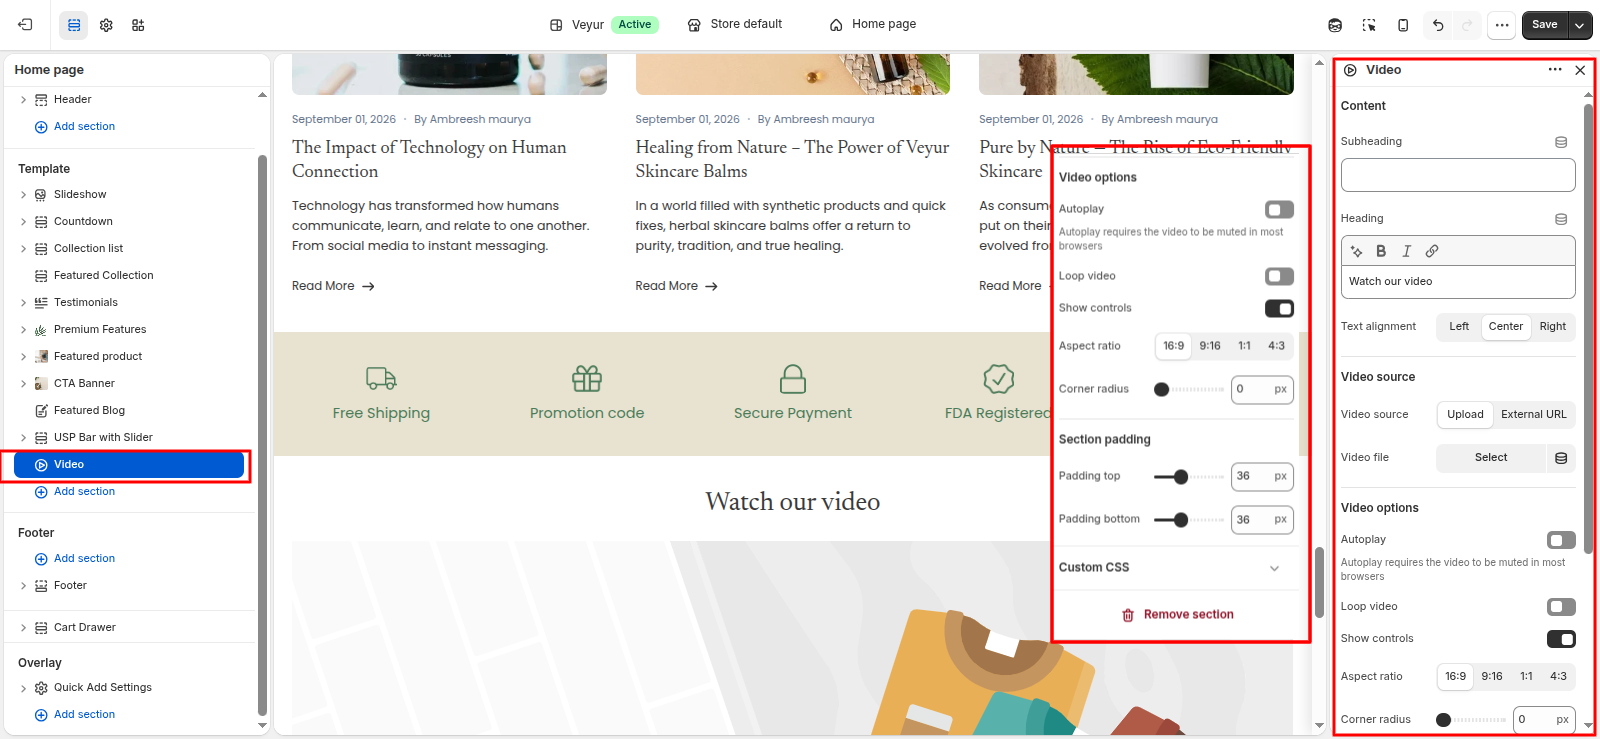Open theme settings gear icon
Viewport: 1600px width, 739px height.
106,25
